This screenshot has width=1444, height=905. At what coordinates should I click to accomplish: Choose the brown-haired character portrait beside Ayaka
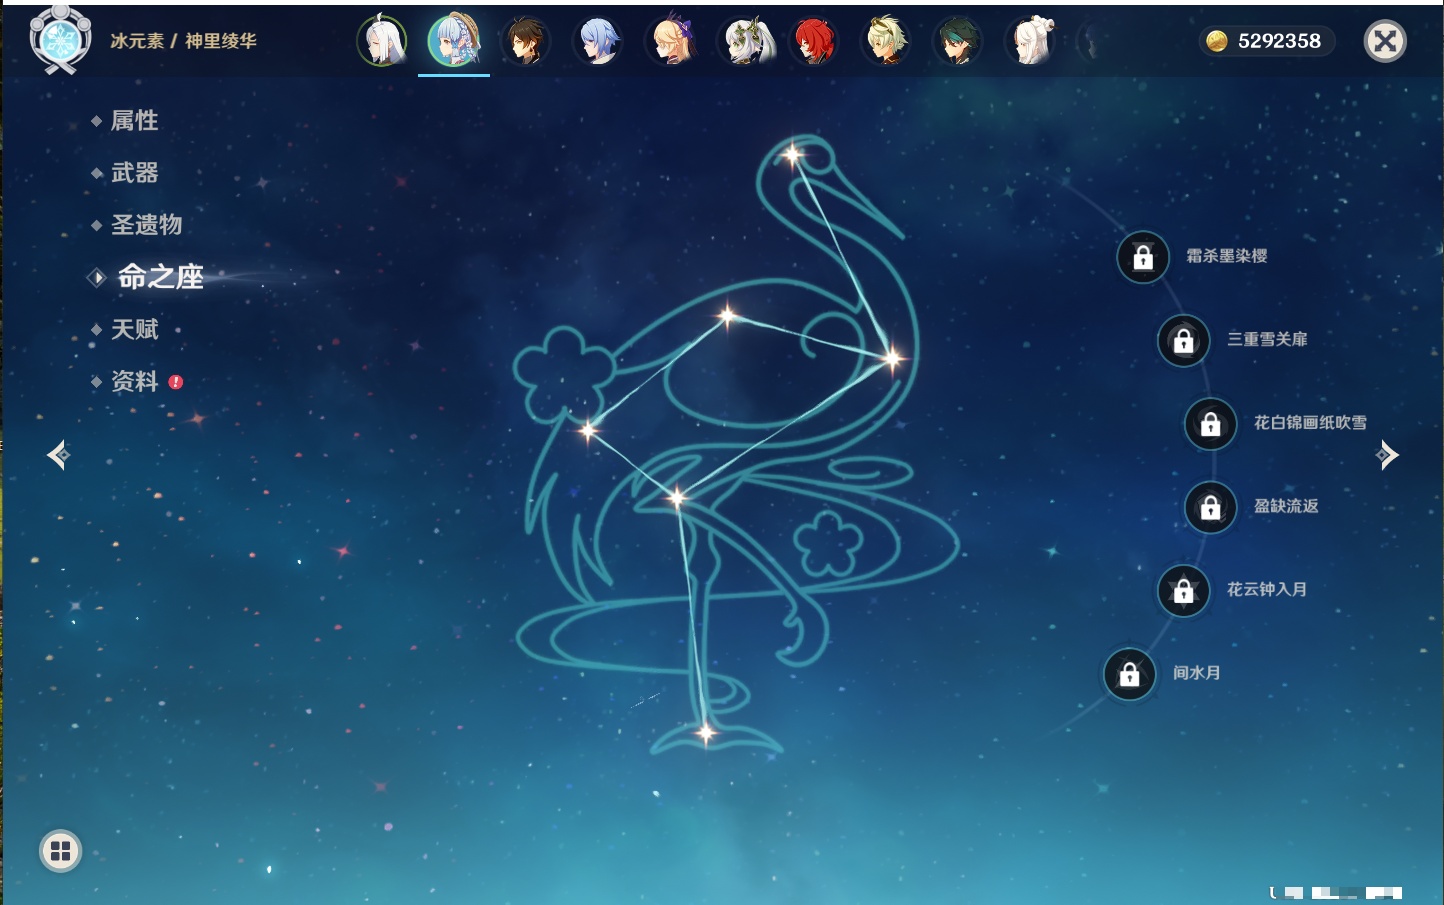[525, 41]
